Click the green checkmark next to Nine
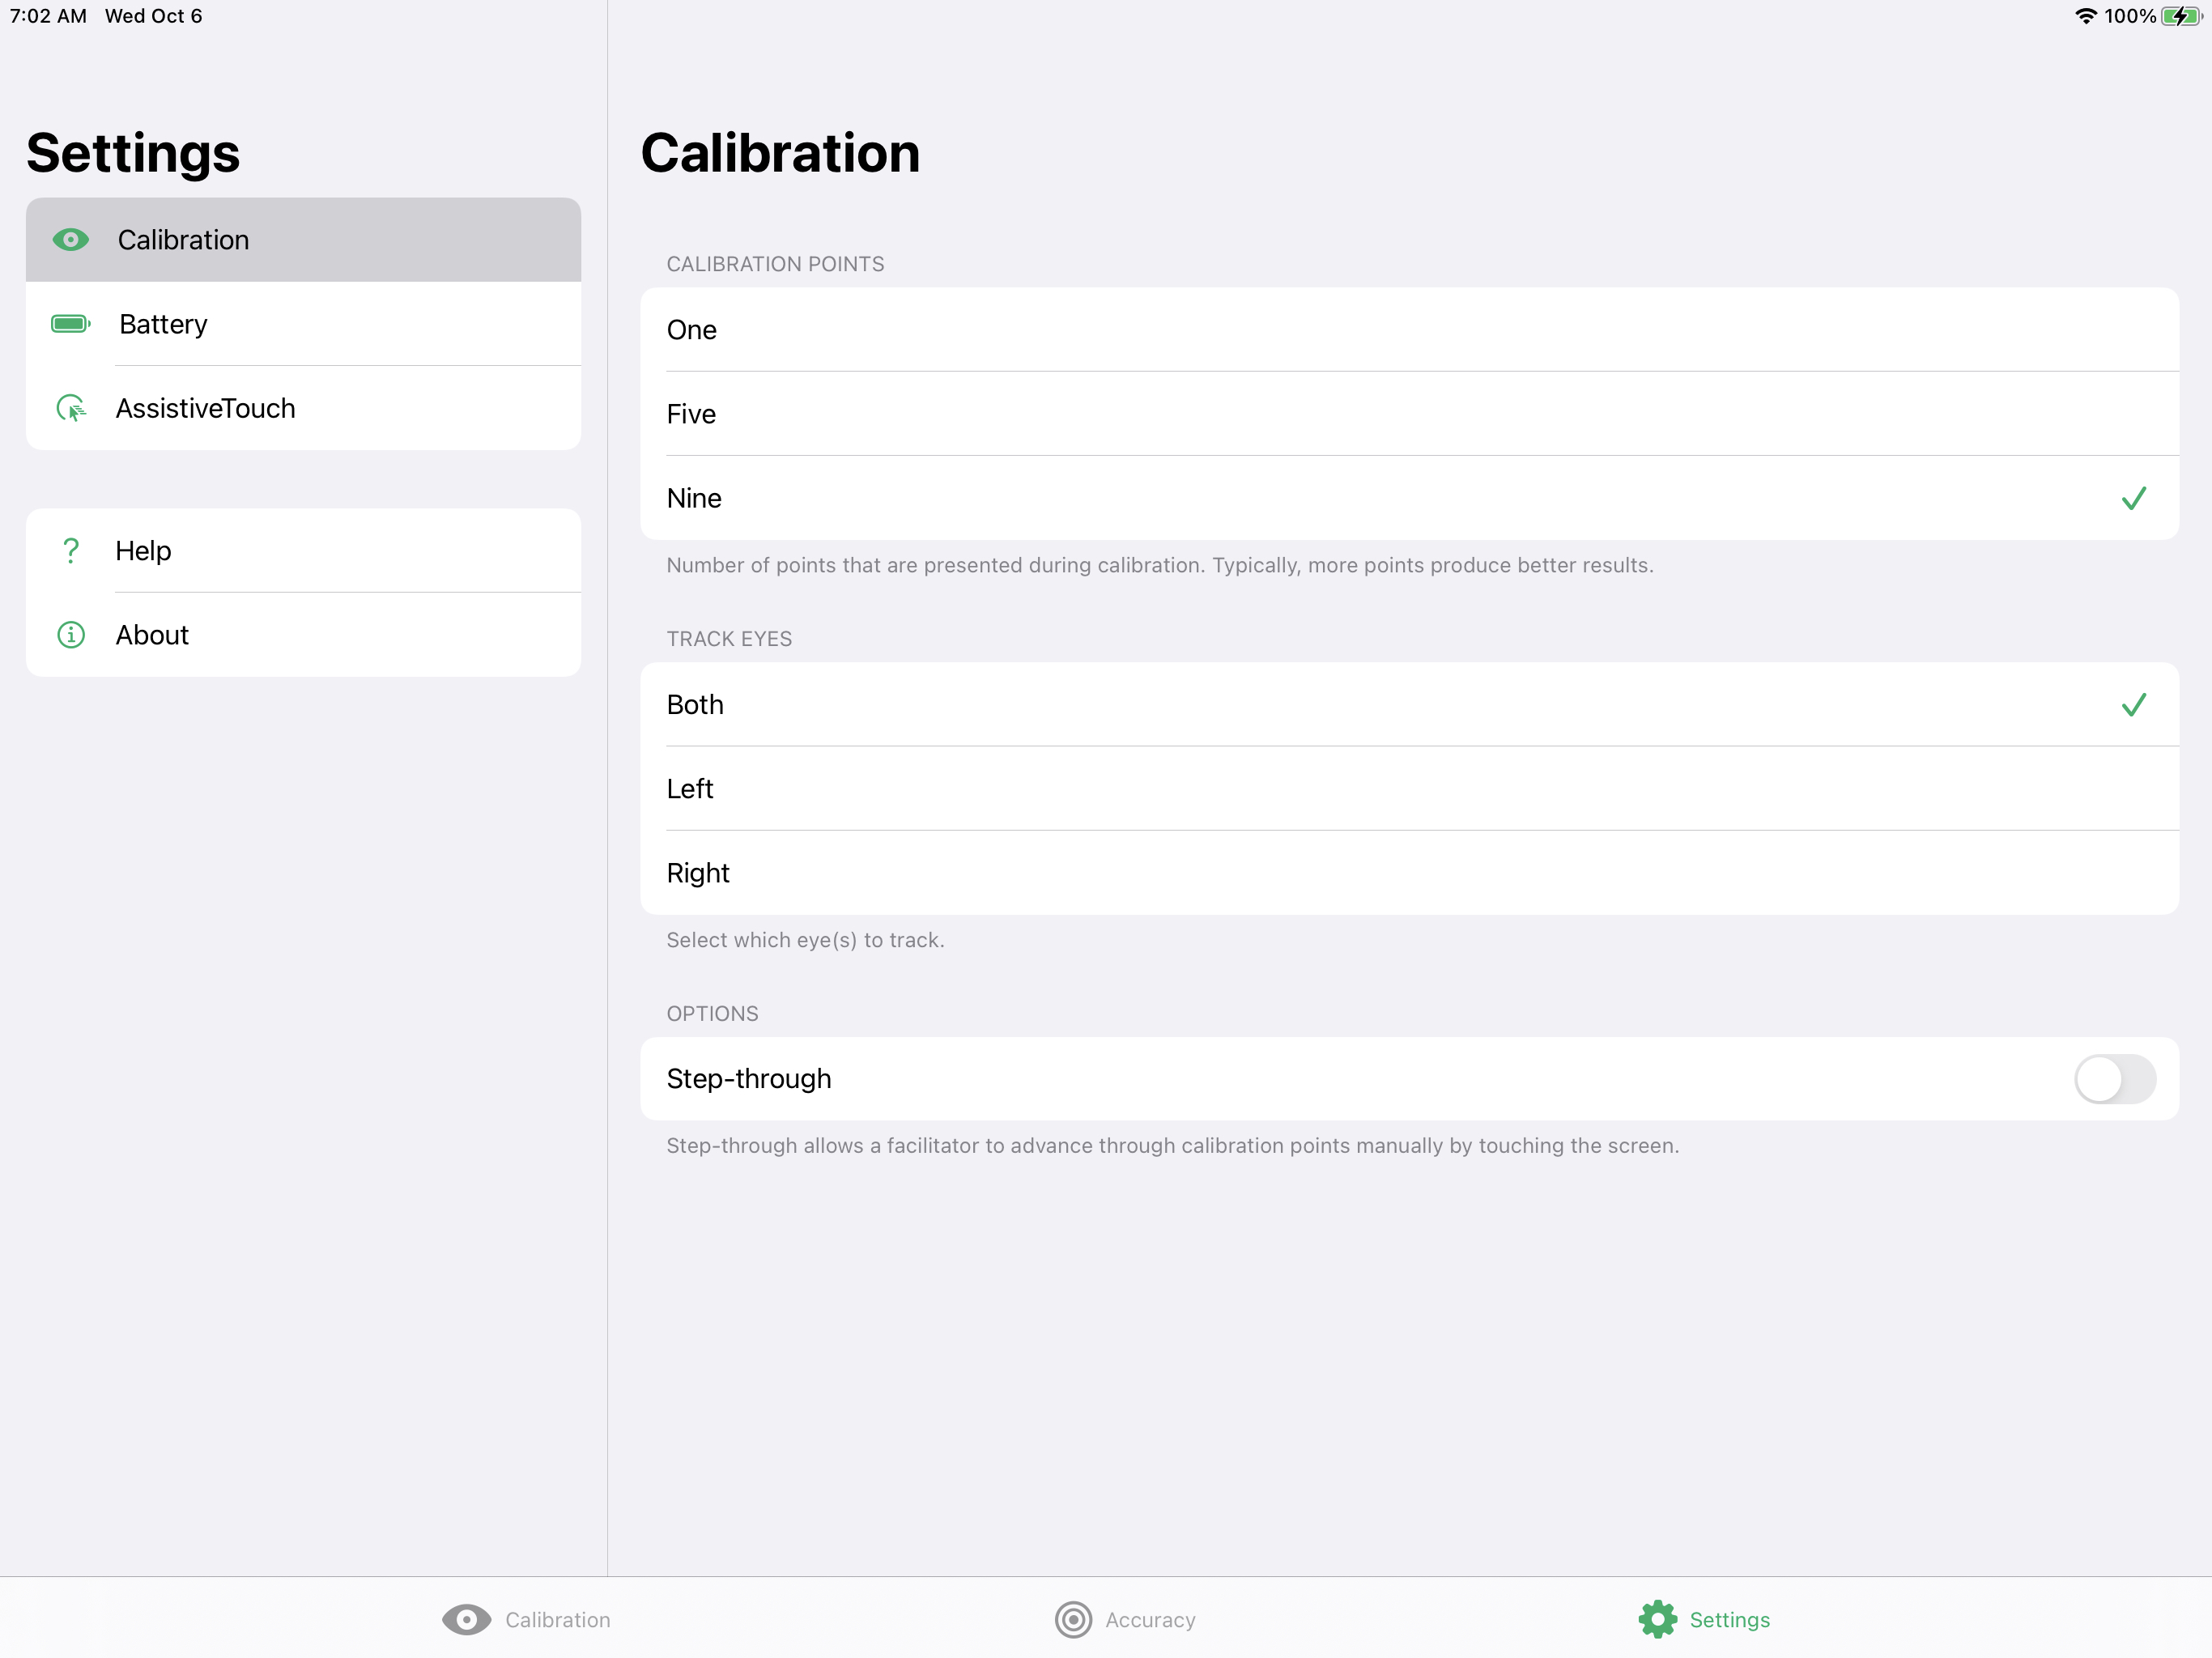The width and height of the screenshot is (2212, 1658). [x=2133, y=498]
